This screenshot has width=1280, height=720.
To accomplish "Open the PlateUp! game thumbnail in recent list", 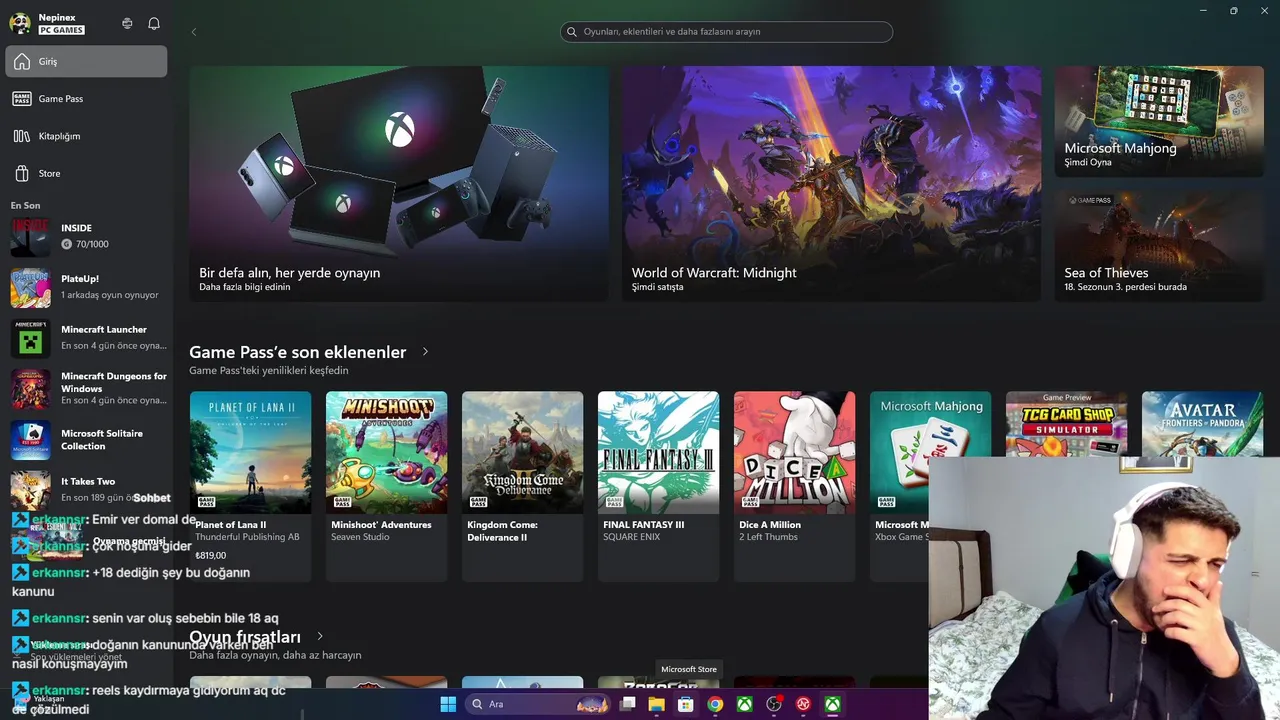I will (30, 288).
